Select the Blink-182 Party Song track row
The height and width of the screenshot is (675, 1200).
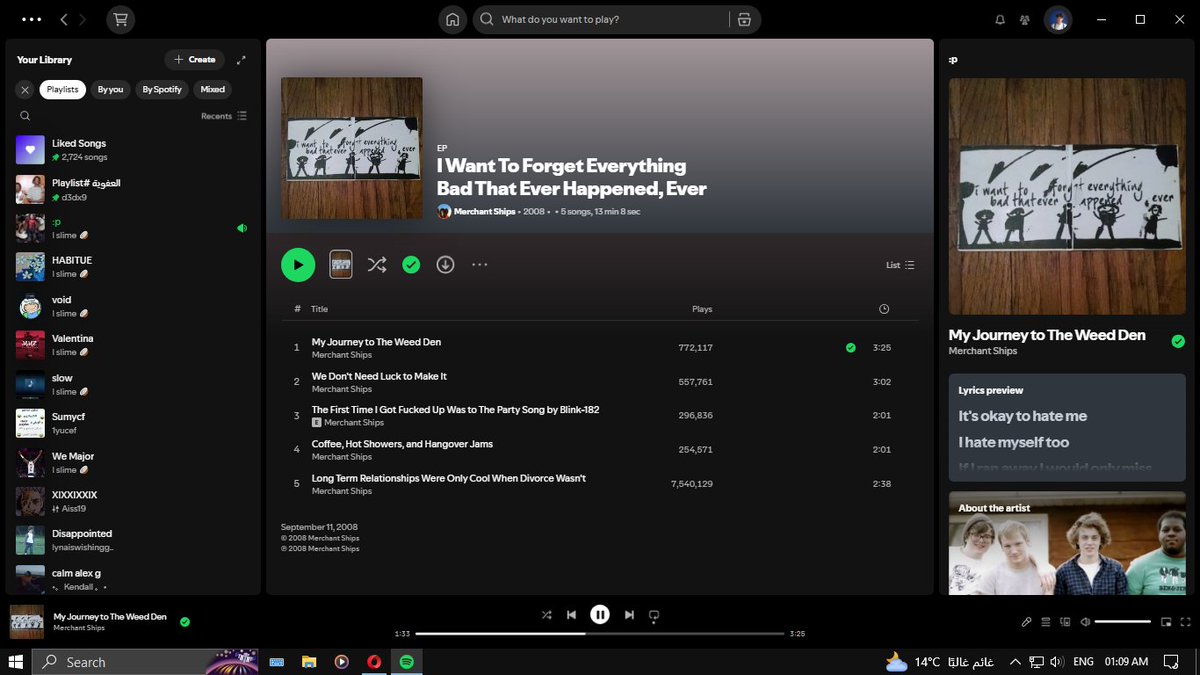click(x=600, y=416)
